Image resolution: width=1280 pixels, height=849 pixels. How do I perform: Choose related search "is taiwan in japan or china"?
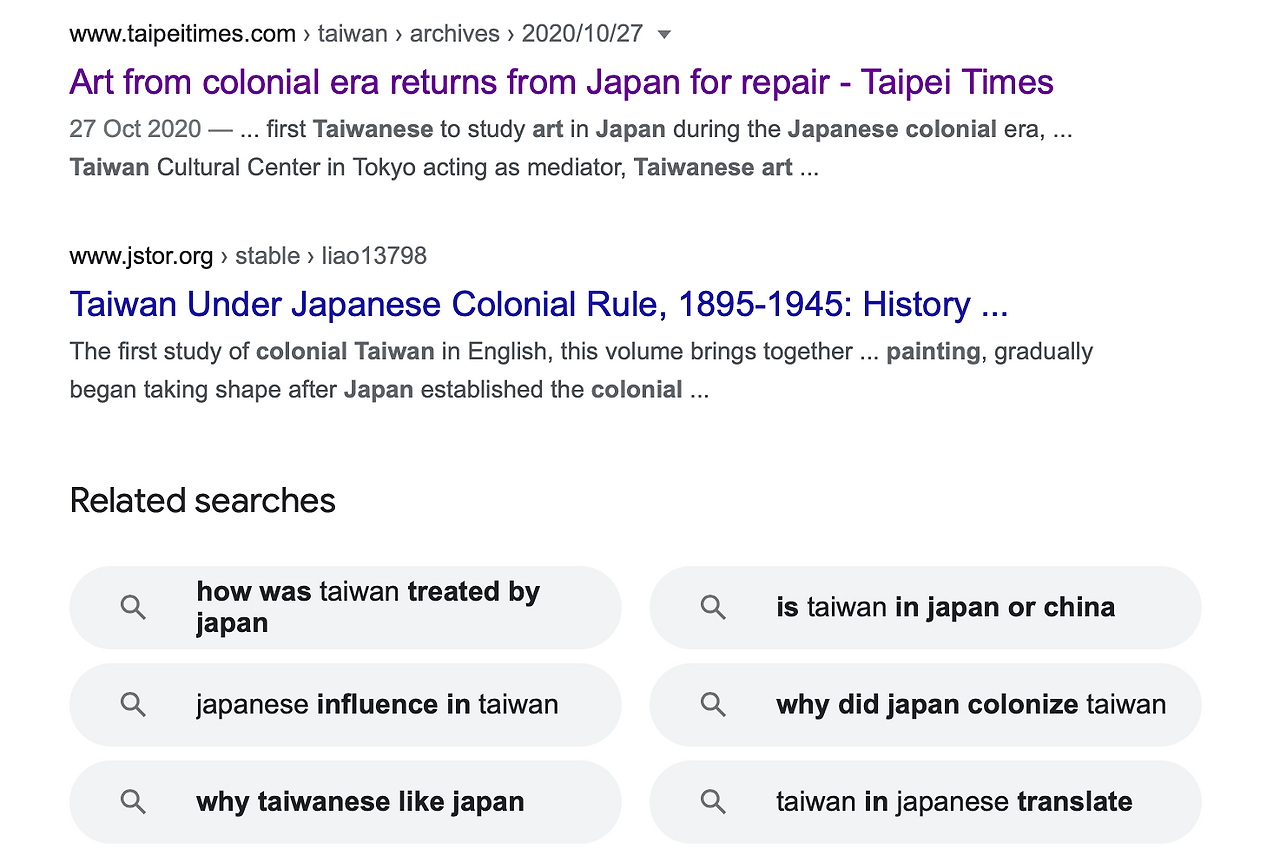(x=945, y=607)
